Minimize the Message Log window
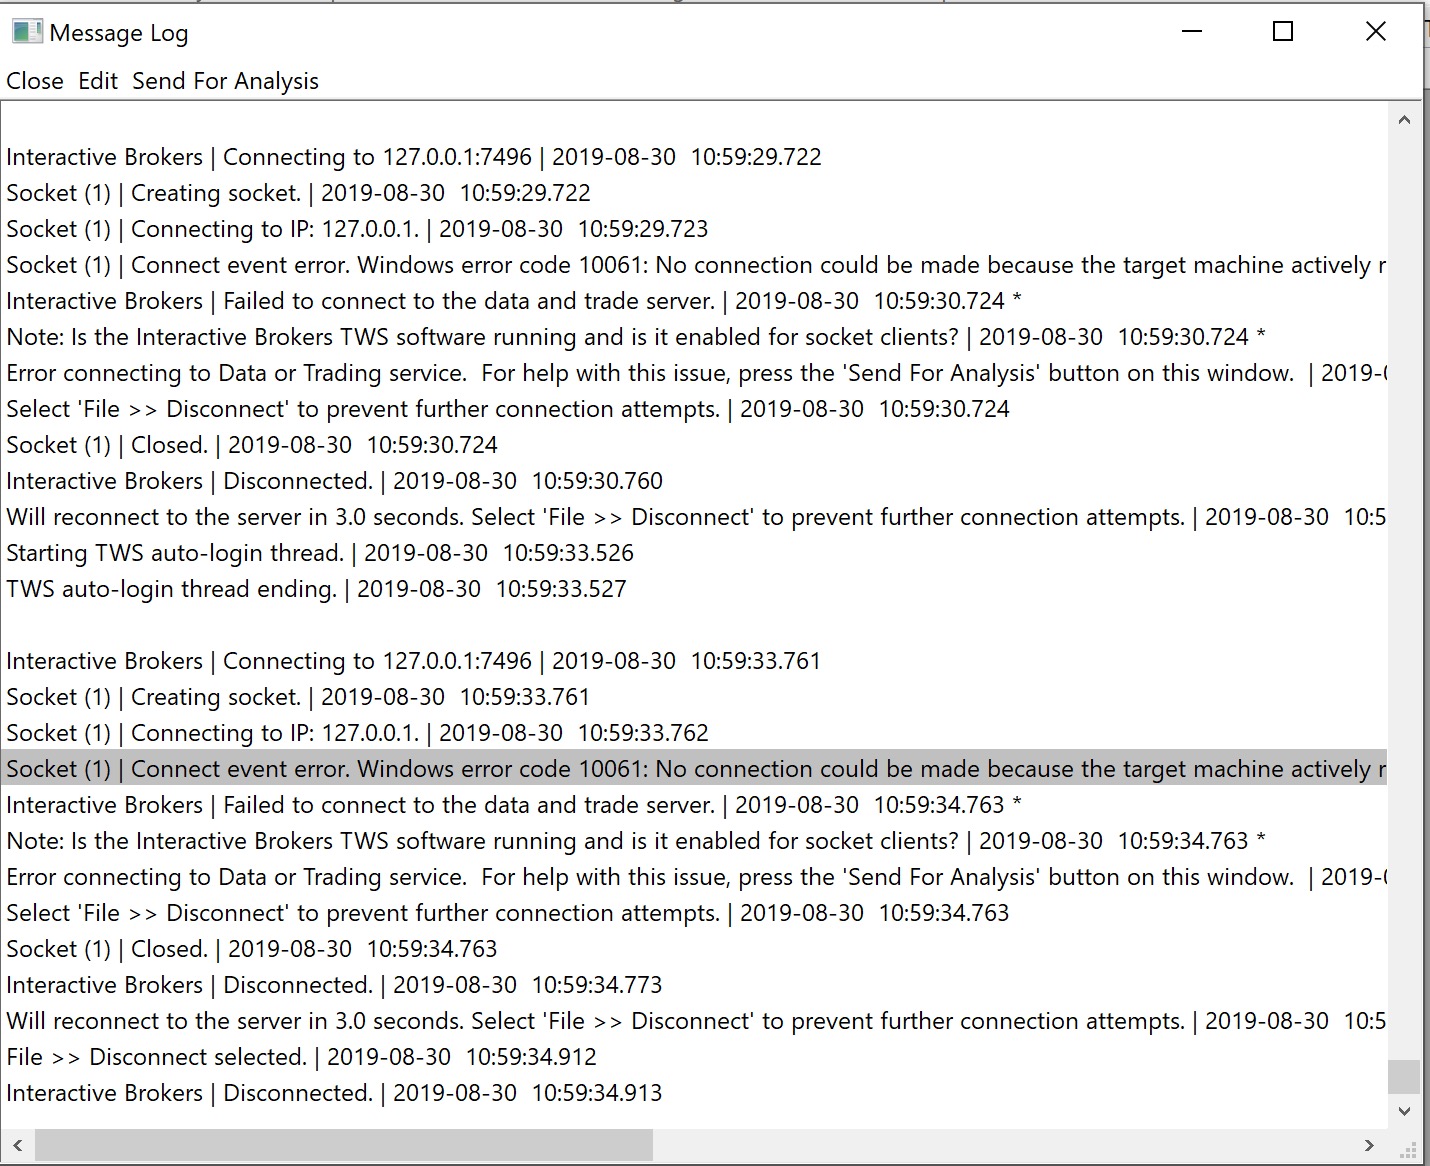Image resolution: width=1430 pixels, height=1166 pixels. tap(1191, 32)
